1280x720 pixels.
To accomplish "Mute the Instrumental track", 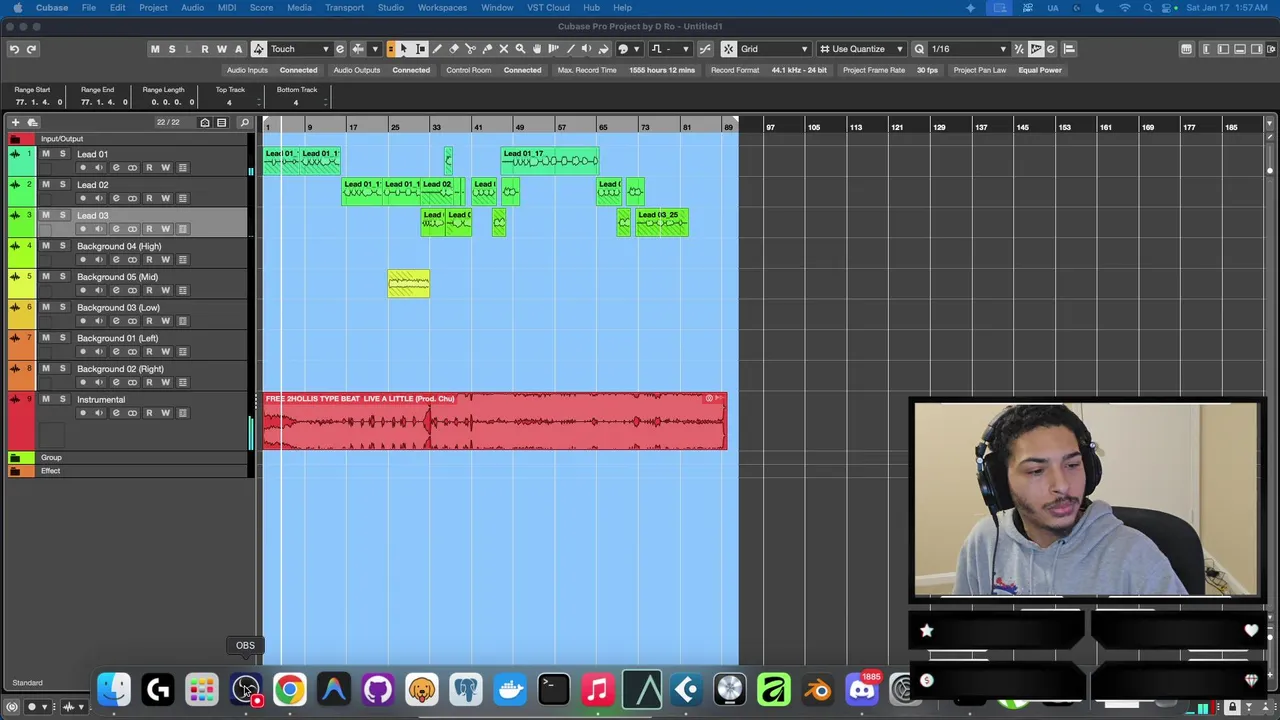I will [45, 399].
